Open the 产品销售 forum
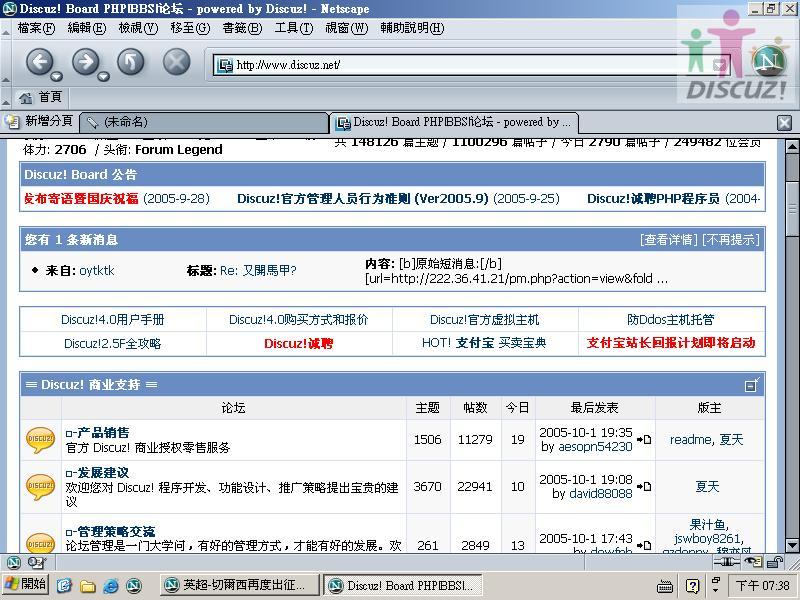Viewport: 800px width, 600px height. pos(103,433)
